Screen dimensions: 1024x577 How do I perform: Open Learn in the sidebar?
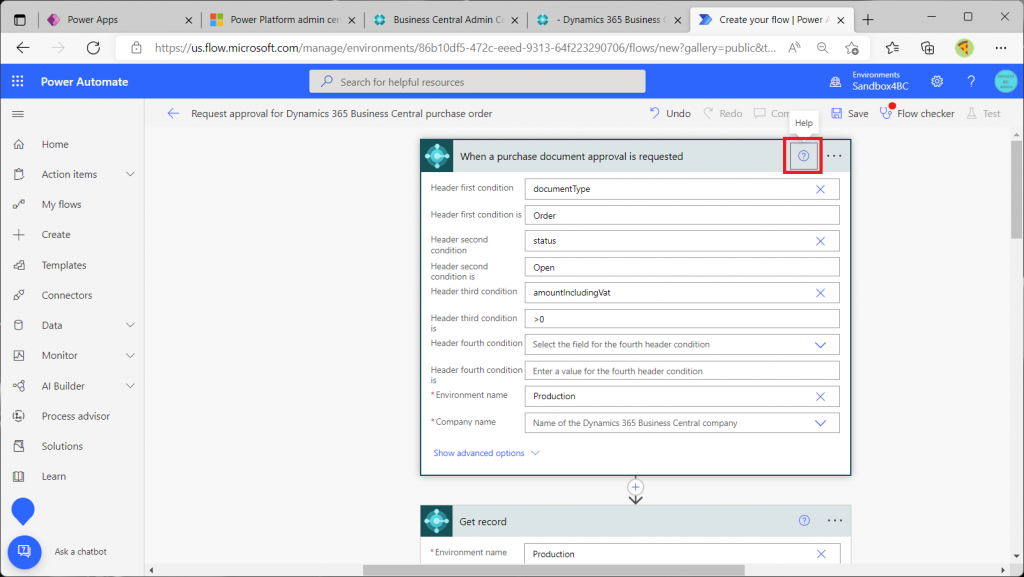point(54,476)
